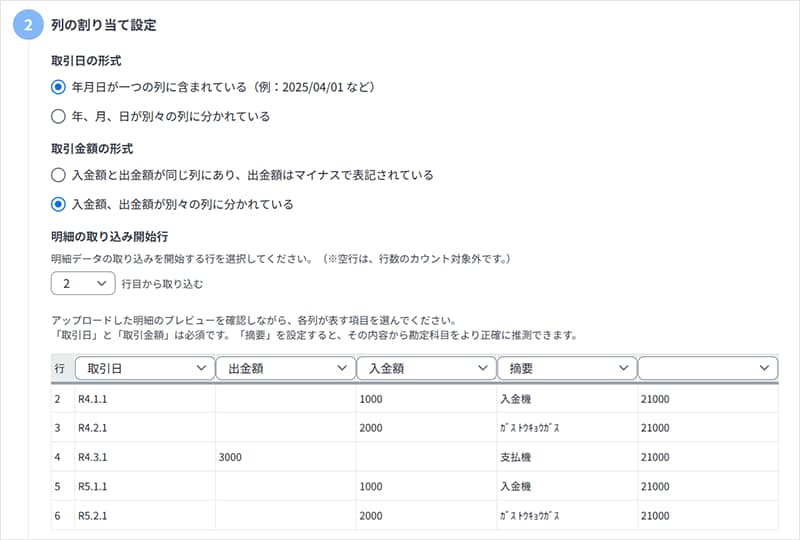Screen dimensions: 800x540
Task: Open the 入金額 column assignment dropdown
Action: point(426,368)
